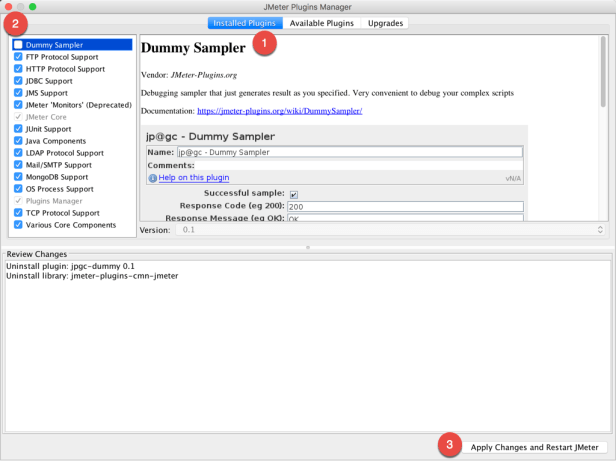Uncheck JMeter 'Monitors' (Deprecated) checkbox

(18, 105)
